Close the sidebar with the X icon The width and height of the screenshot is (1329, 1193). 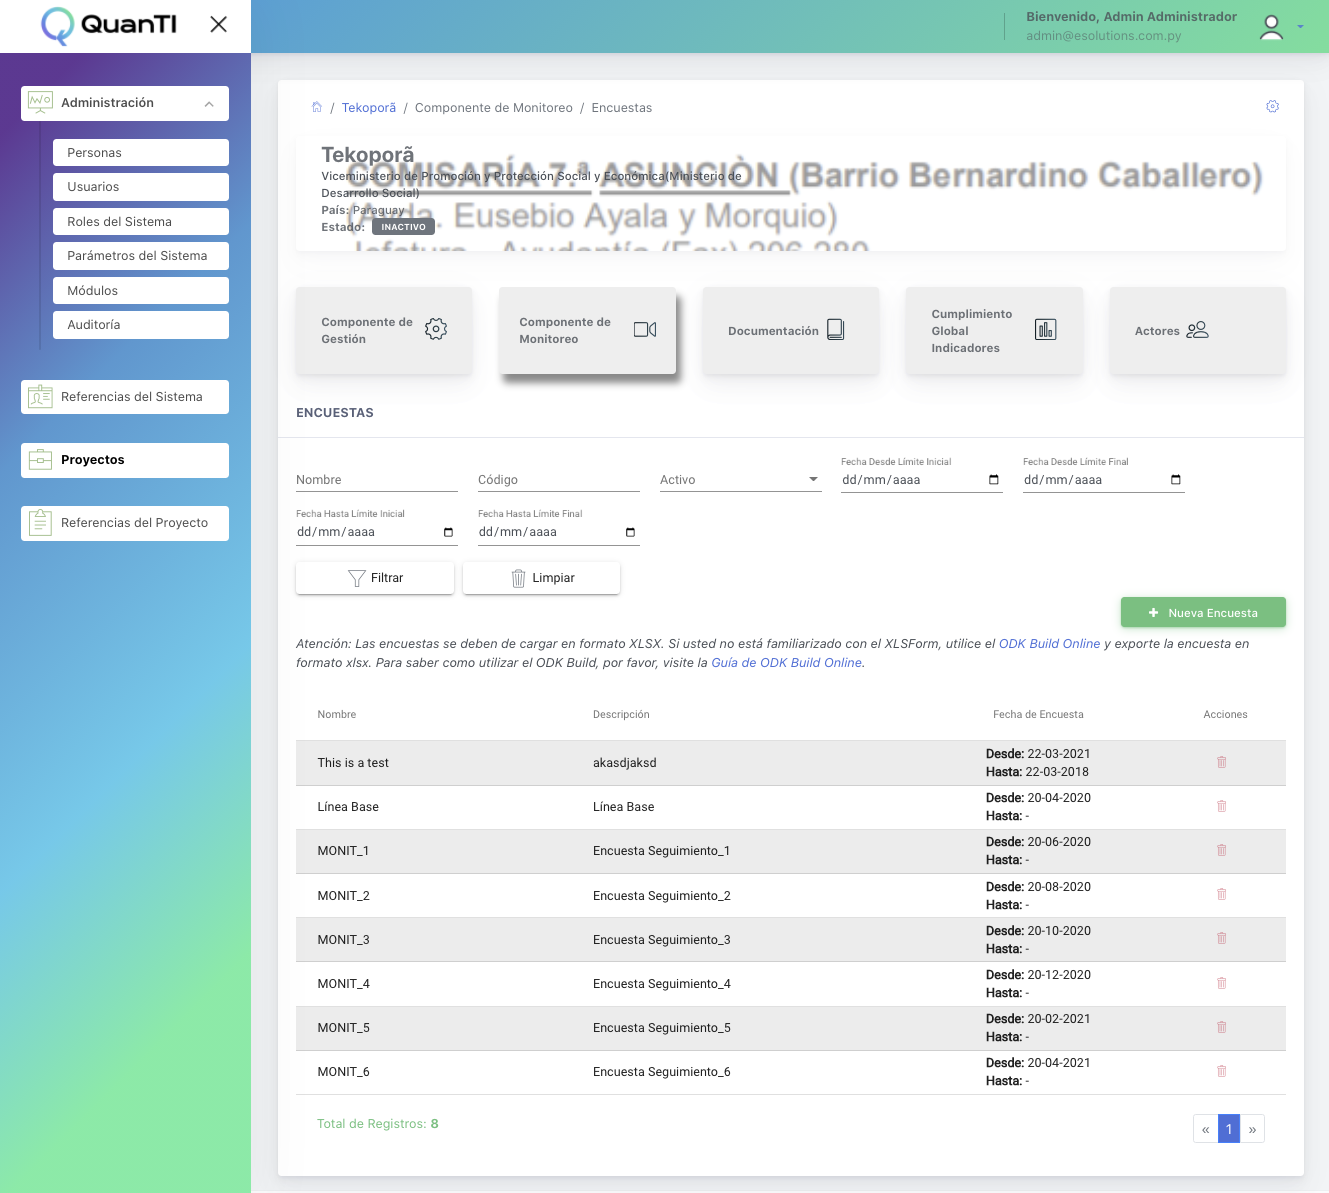coord(218,24)
